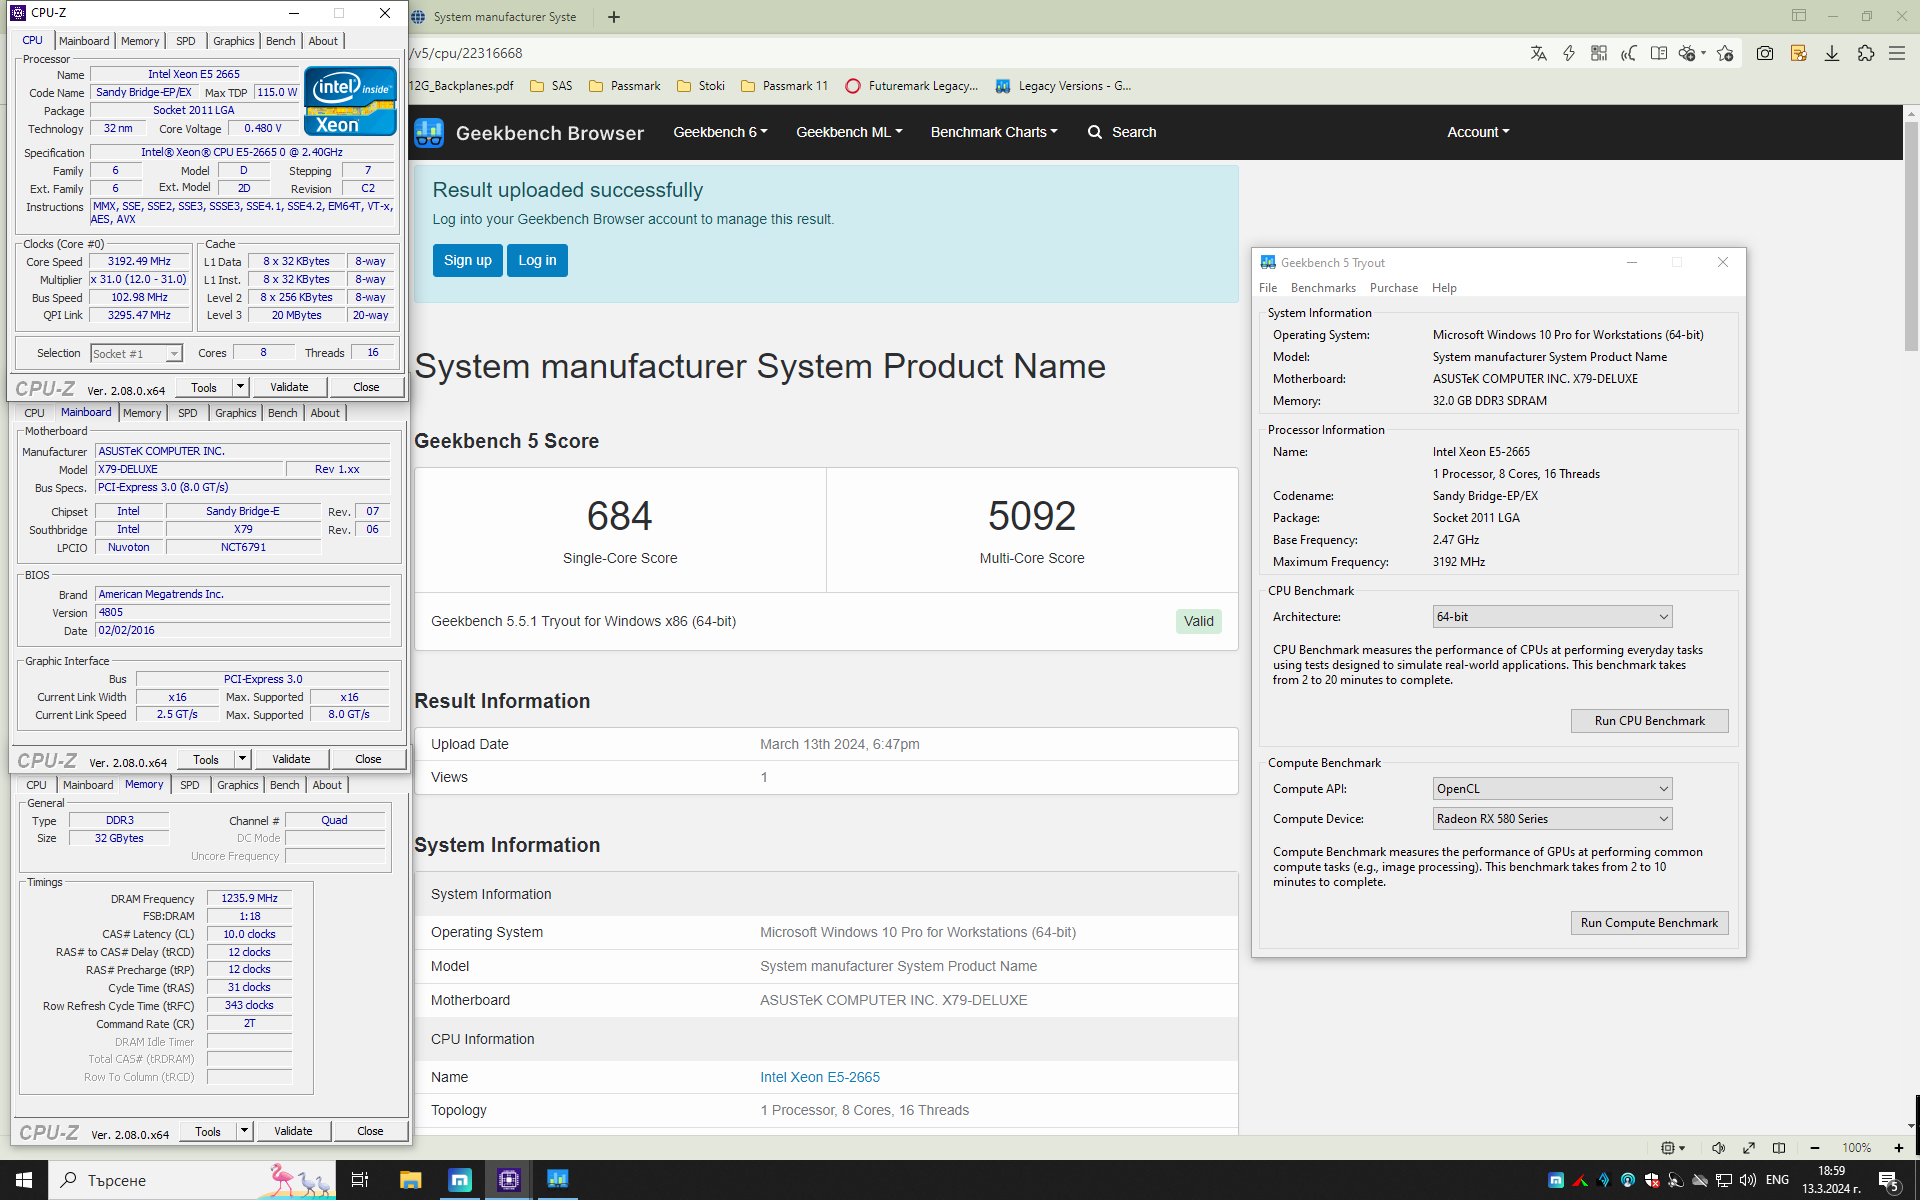Open the Purchase menu in Geekbench 5 Tryout
1920x1200 pixels.
point(1394,288)
